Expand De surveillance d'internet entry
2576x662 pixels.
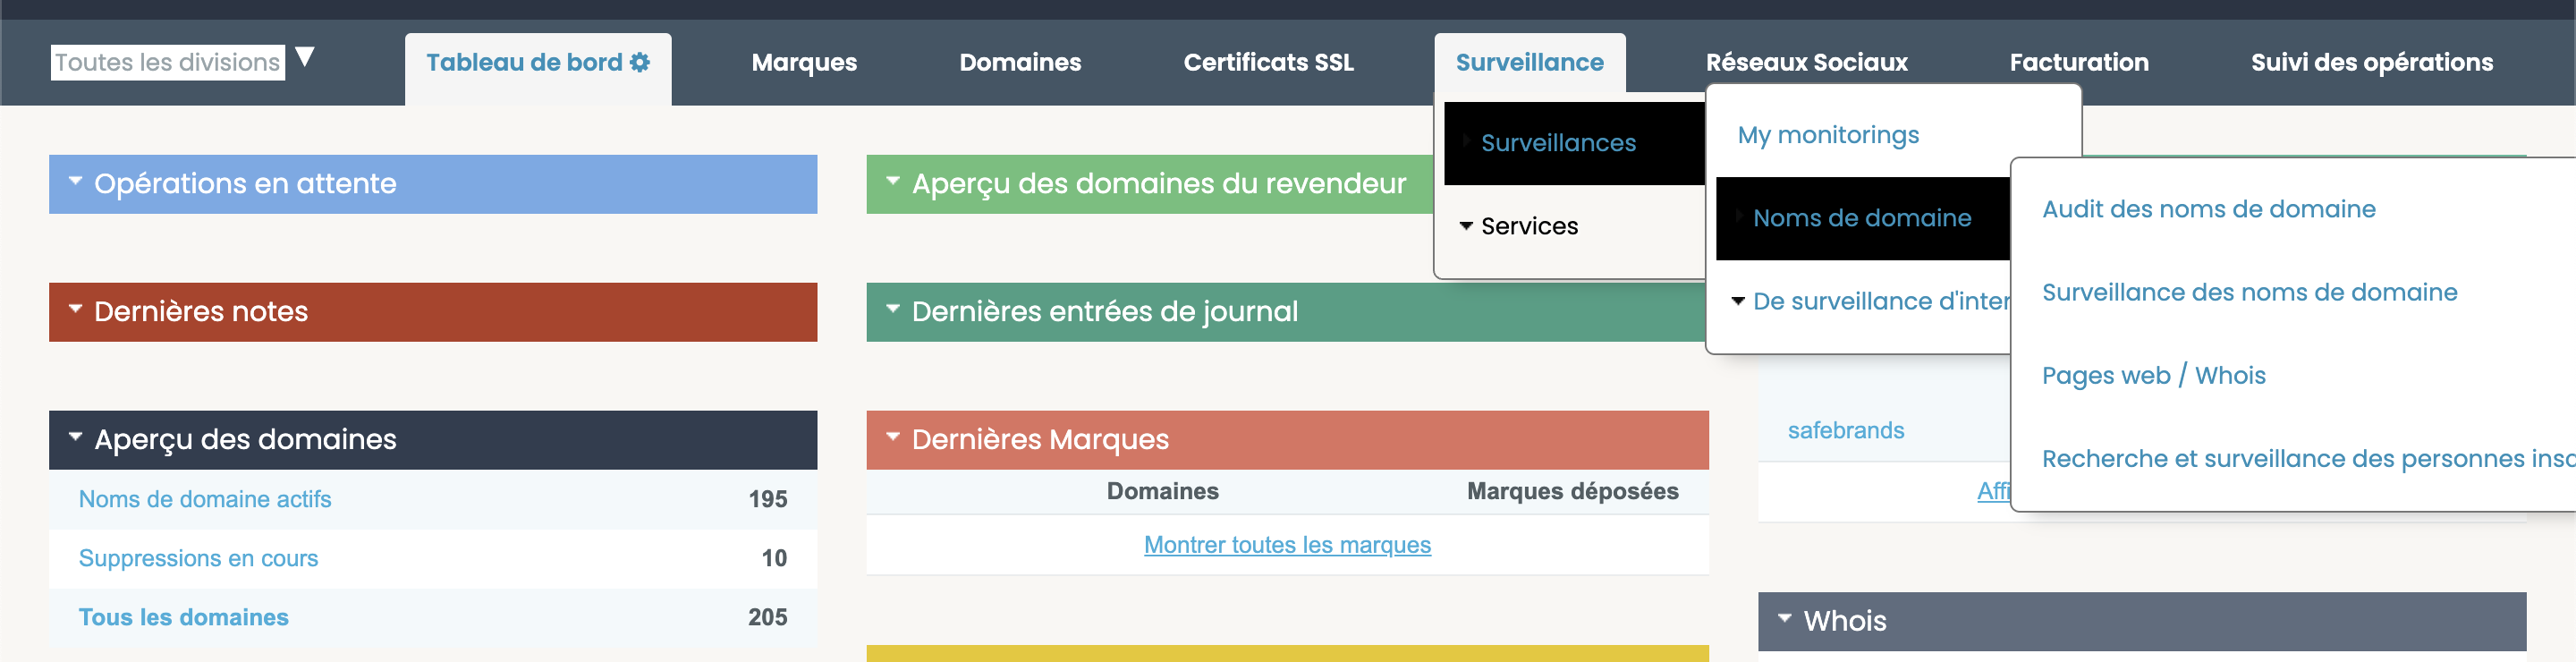coord(1871,301)
